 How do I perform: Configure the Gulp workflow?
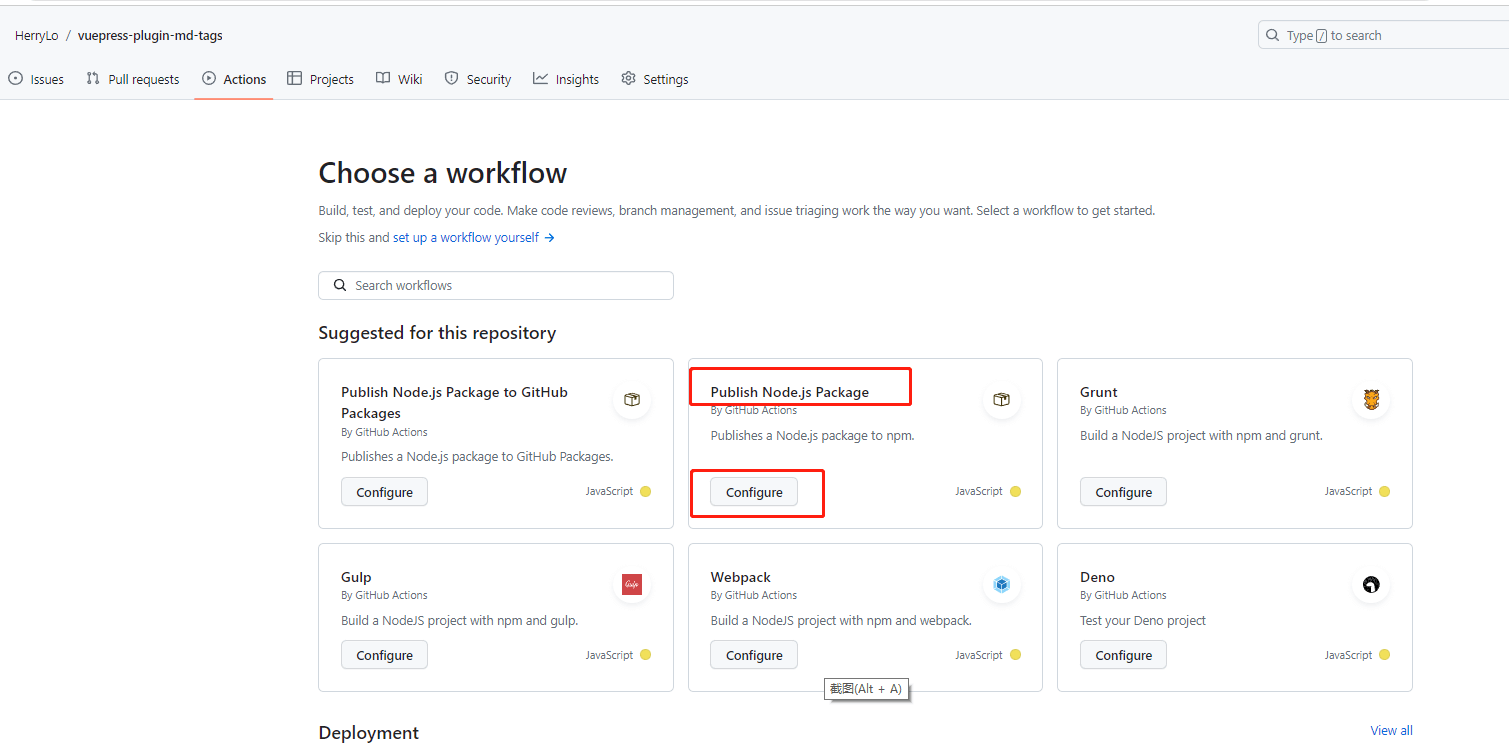pyautogui.click(x=385, y=655)
